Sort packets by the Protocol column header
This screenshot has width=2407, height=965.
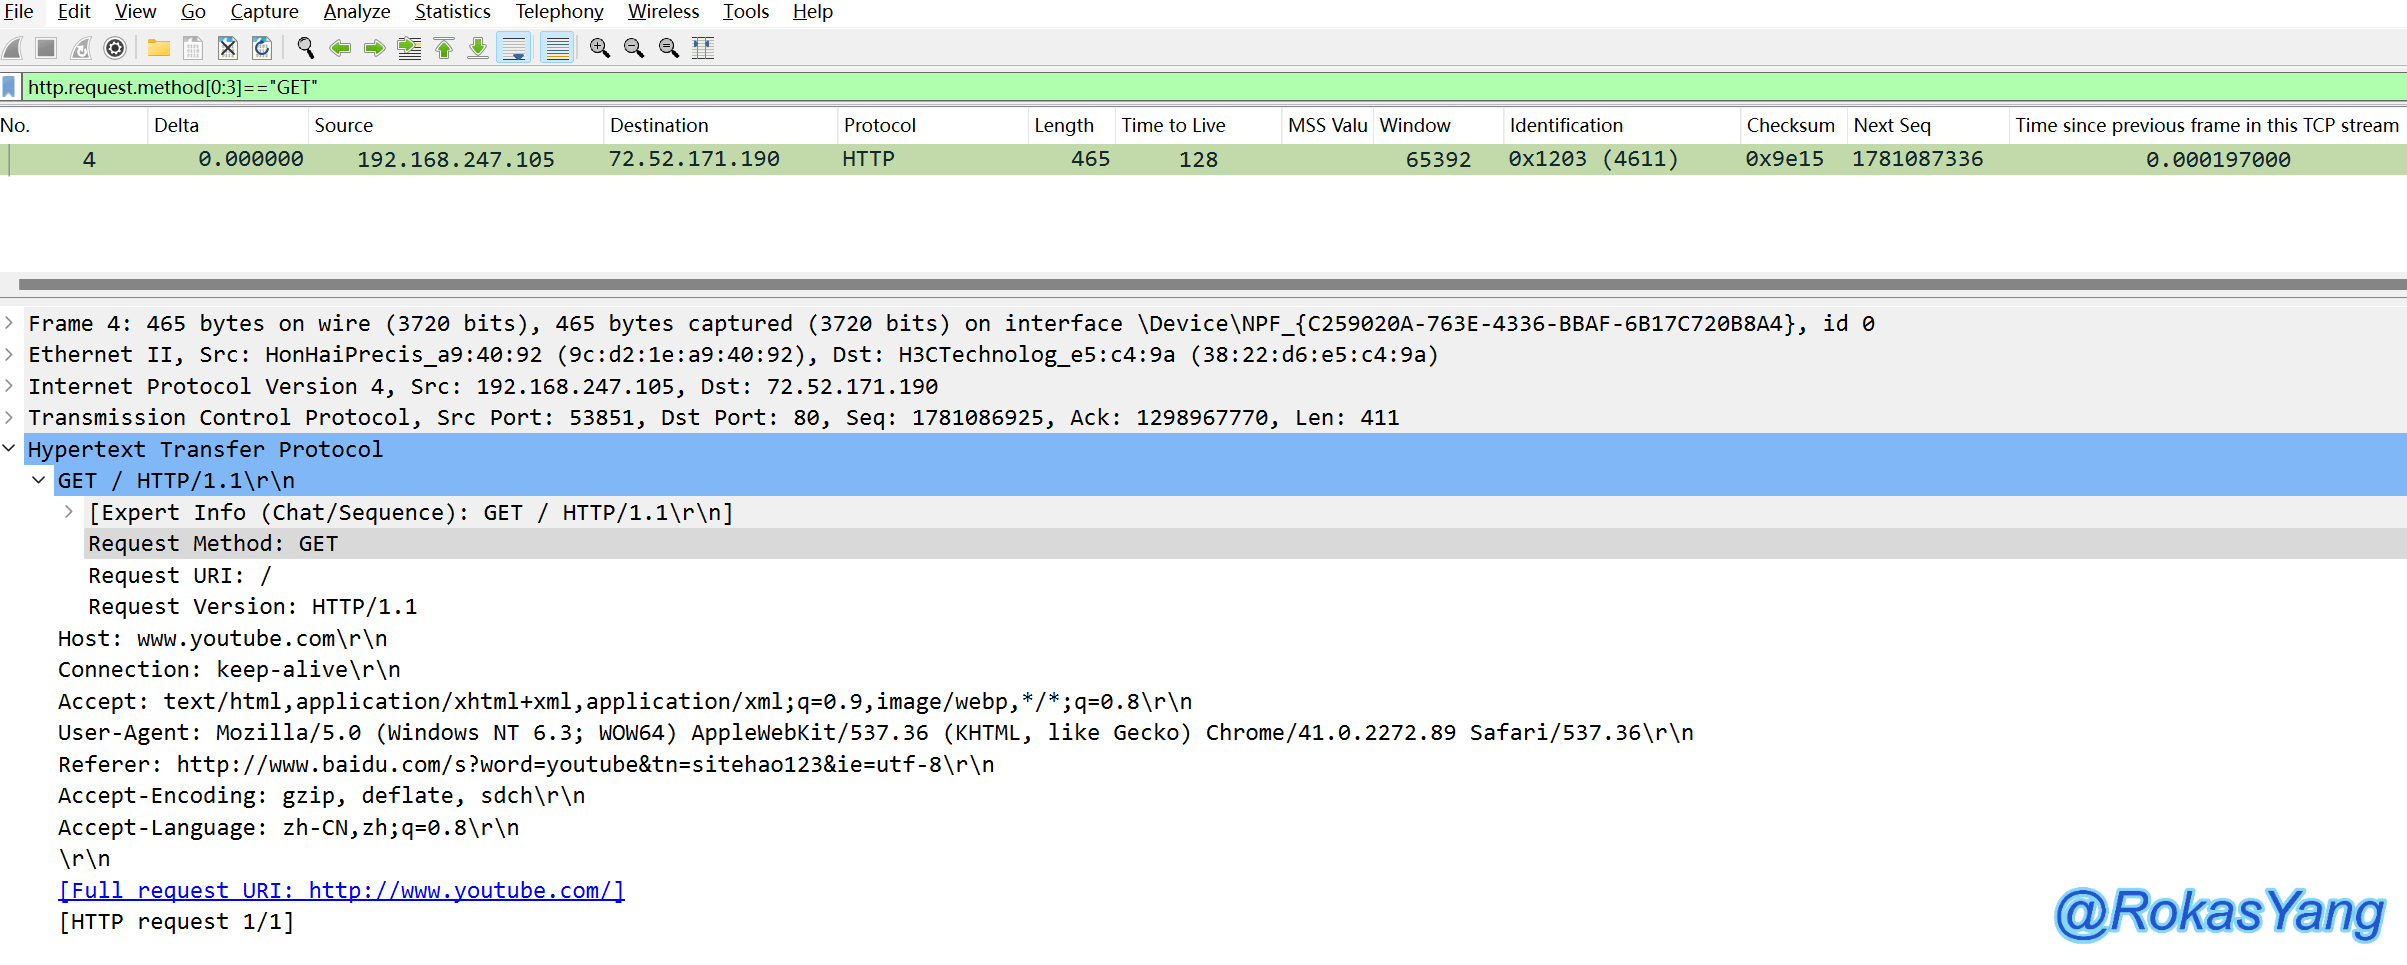tap(879, 125)
